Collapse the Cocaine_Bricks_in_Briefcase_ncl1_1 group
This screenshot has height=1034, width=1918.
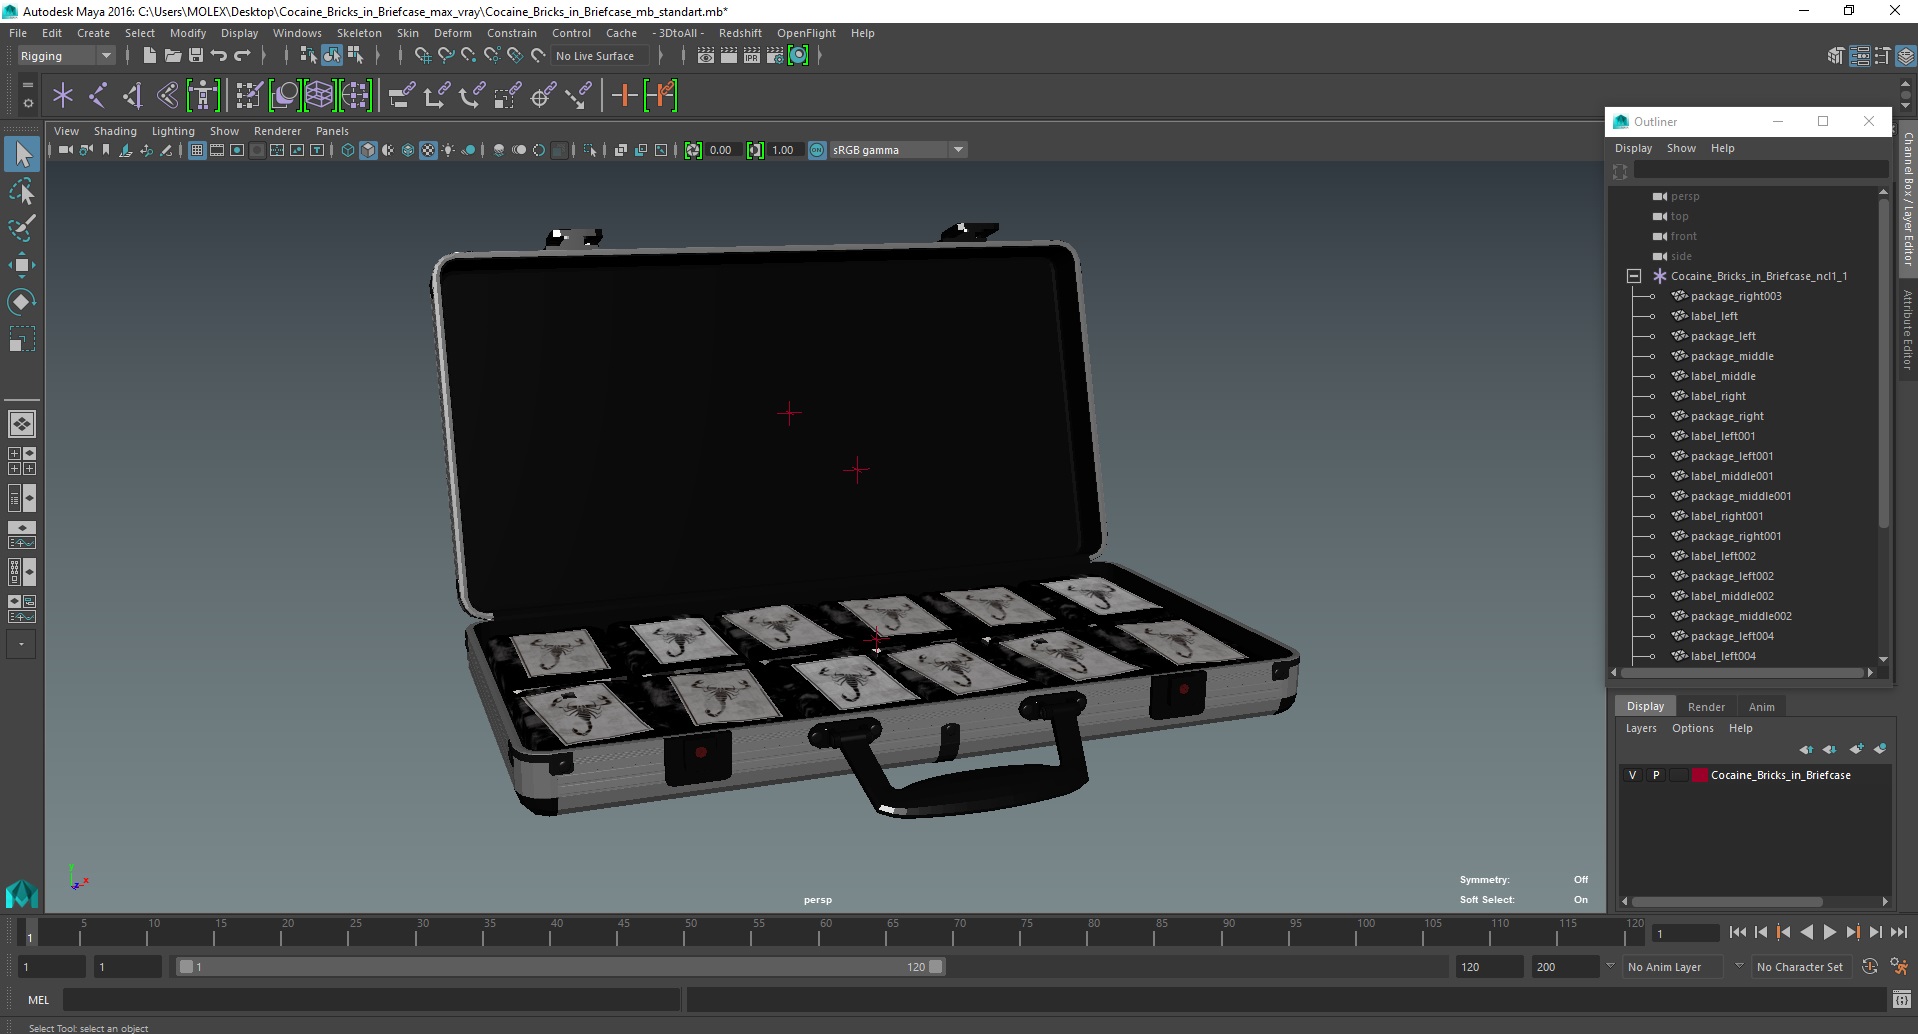[1634, 276]
